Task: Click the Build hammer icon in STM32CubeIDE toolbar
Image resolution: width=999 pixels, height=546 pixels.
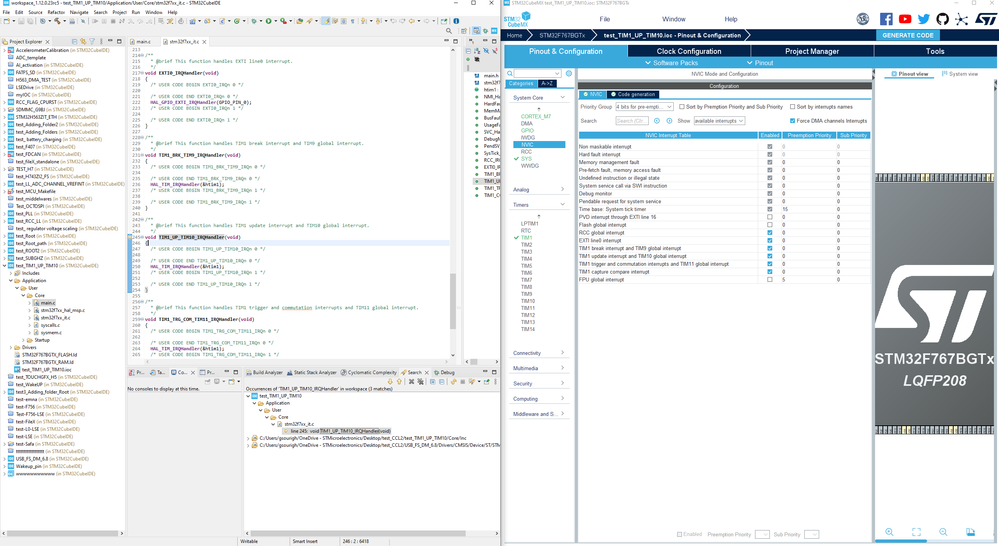Action: coord(57,21)
